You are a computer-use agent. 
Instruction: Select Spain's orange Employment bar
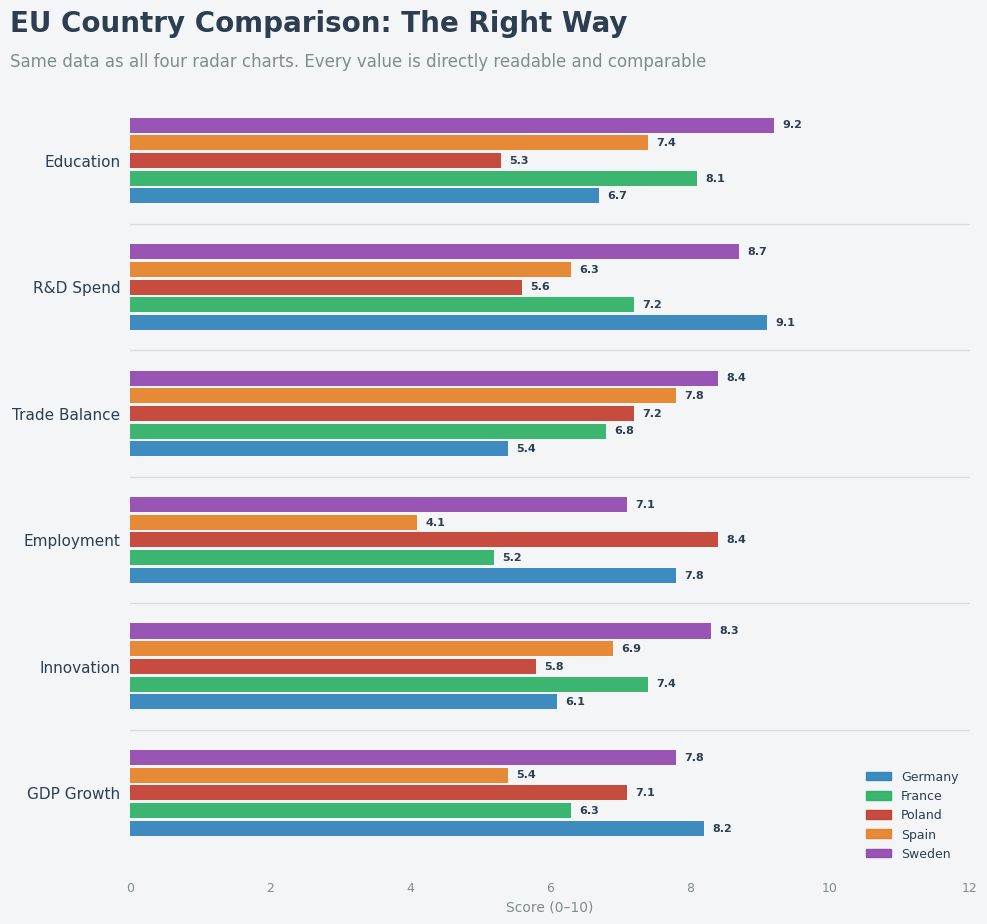273,523
